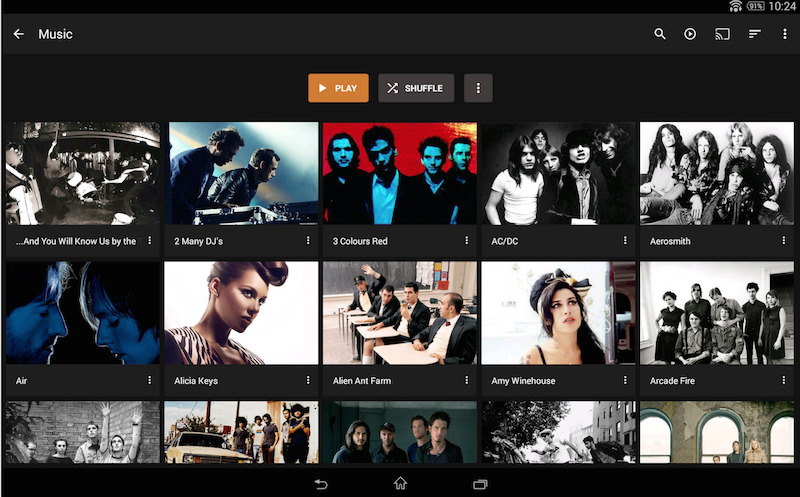The image size is (800, 497).
Task: Start playback with the PLAY button
Action: click(338, 88)
